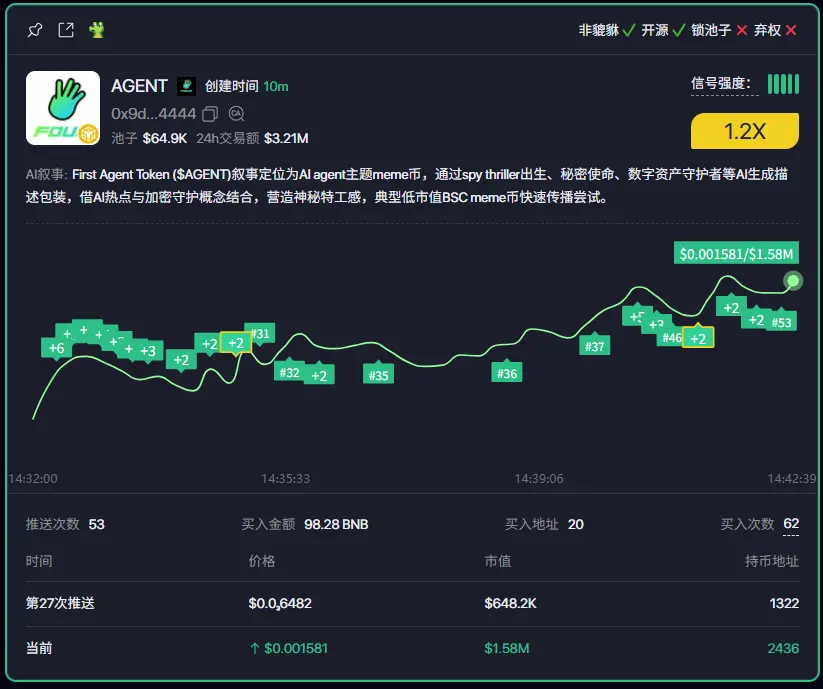Click the +3 marker near chart start
This screenshot has height=689, width=823.
[148, 351]
